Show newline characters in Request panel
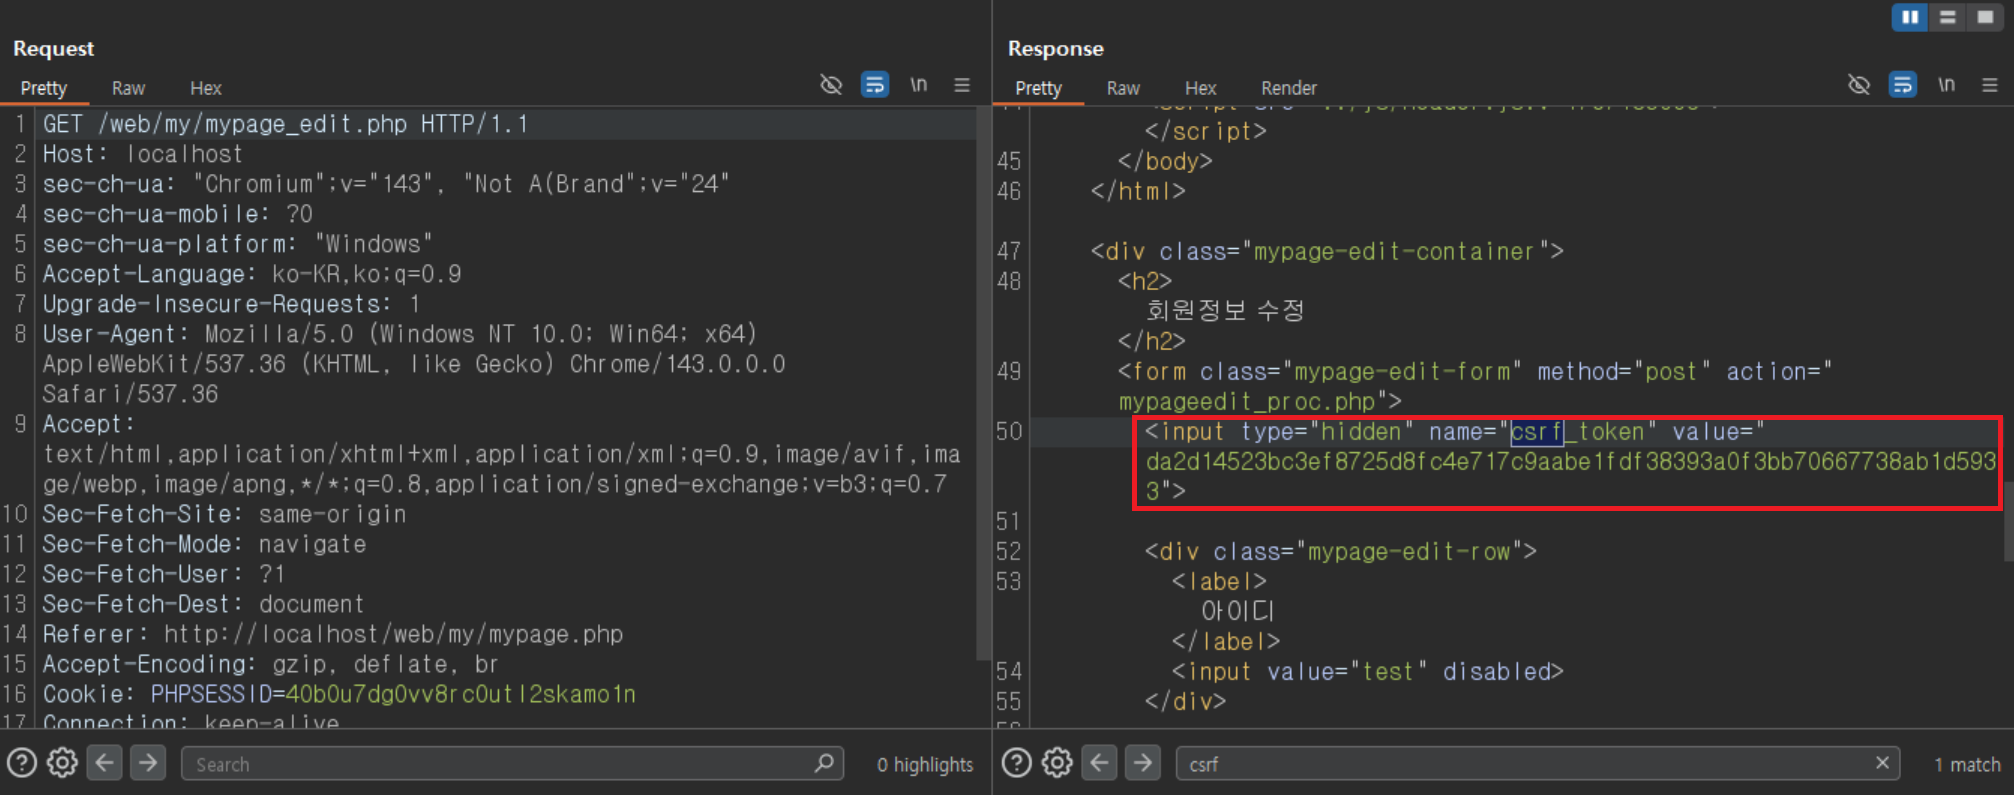 918,85
